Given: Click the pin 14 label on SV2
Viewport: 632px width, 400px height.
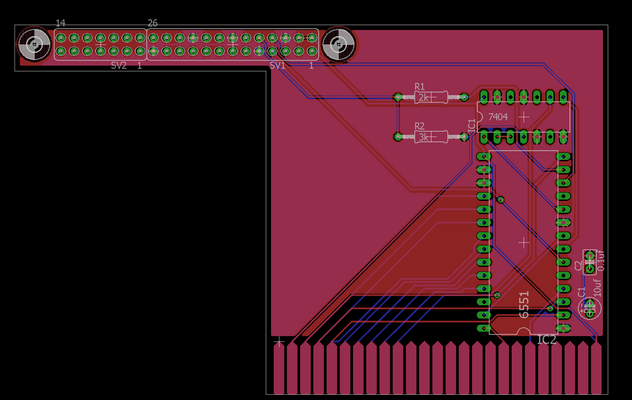Looking at the screenshot, I should 60,23.
